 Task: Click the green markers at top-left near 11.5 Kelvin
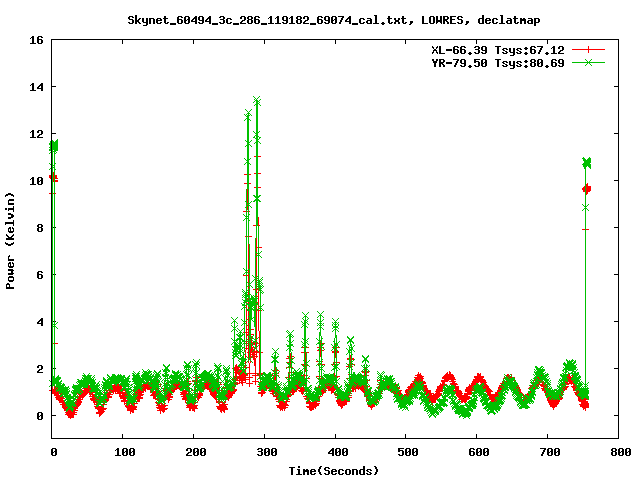pos(54,146)
